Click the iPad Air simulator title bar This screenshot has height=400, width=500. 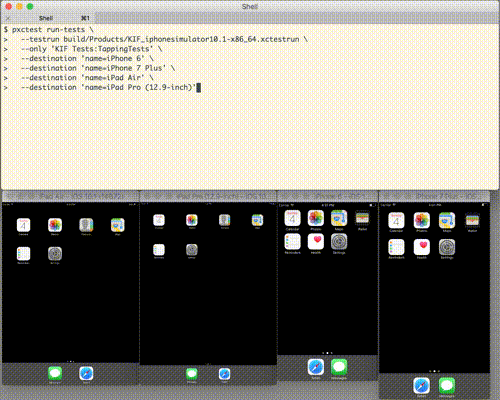tap(70, 196)
